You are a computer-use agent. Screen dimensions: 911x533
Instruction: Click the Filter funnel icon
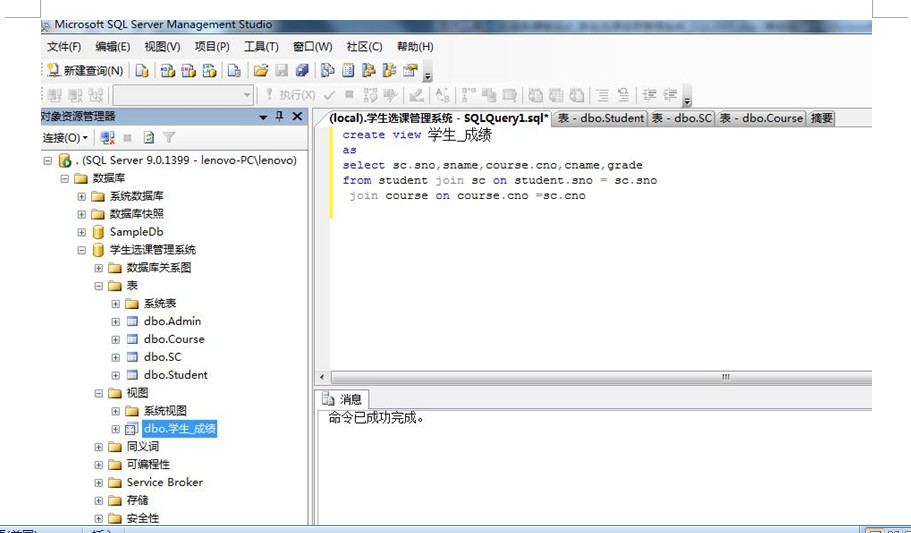(x=169, y=138)
